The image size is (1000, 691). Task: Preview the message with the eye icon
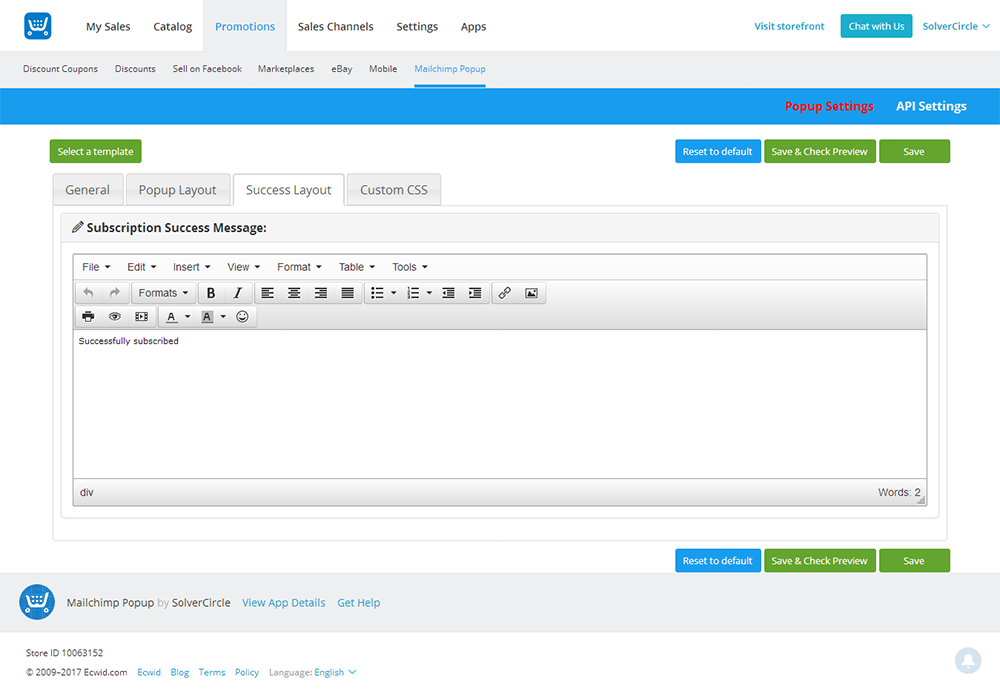115,316
